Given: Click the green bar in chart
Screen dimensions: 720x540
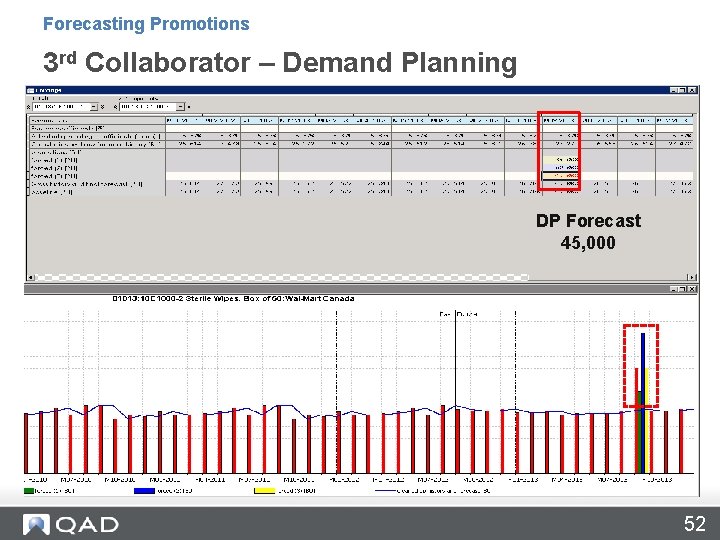Looking at the screenshot, I should 639,432.
